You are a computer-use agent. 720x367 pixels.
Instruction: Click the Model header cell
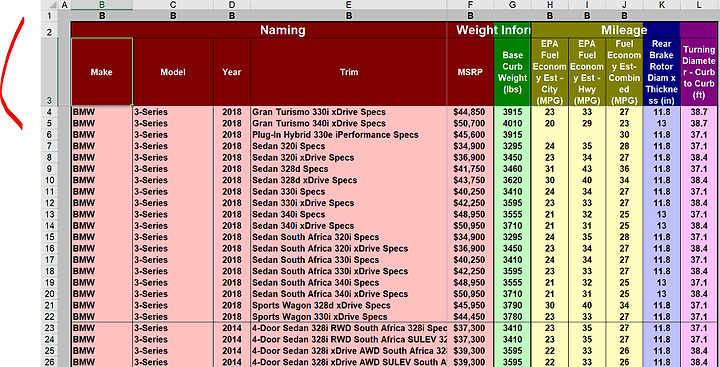point(173,72)
